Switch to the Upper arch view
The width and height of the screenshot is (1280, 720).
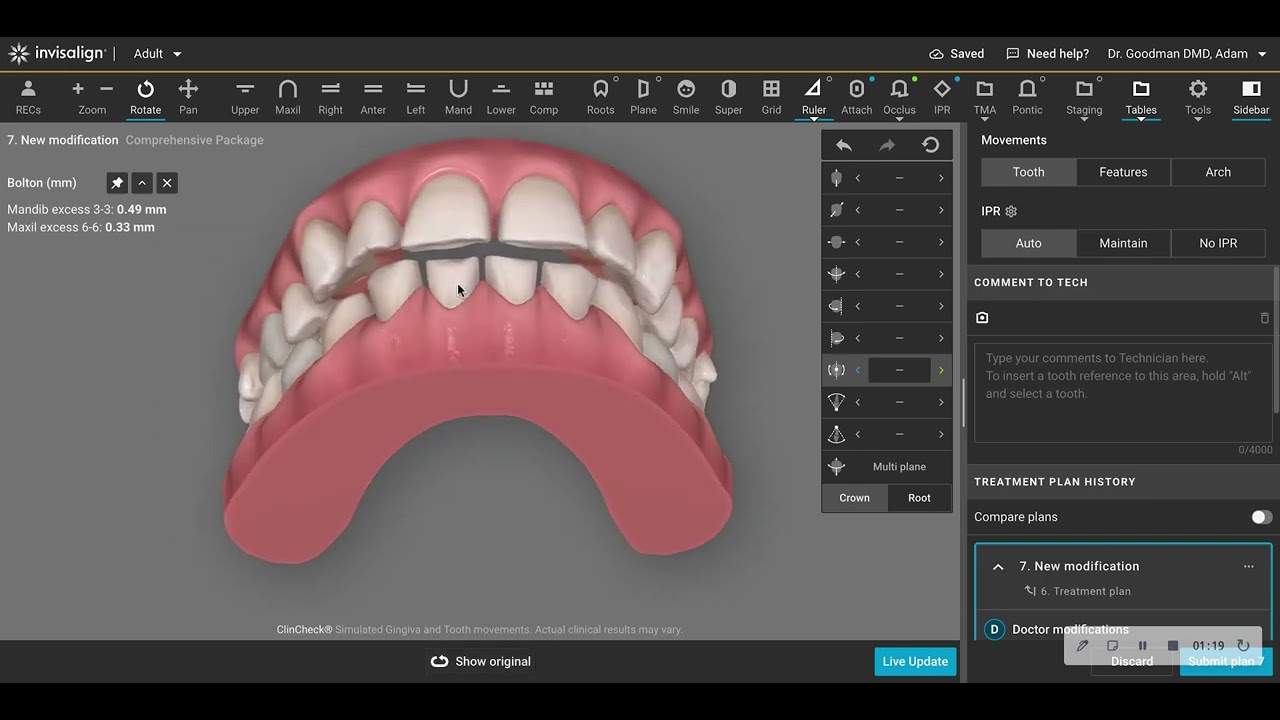(x=245, y=97)
